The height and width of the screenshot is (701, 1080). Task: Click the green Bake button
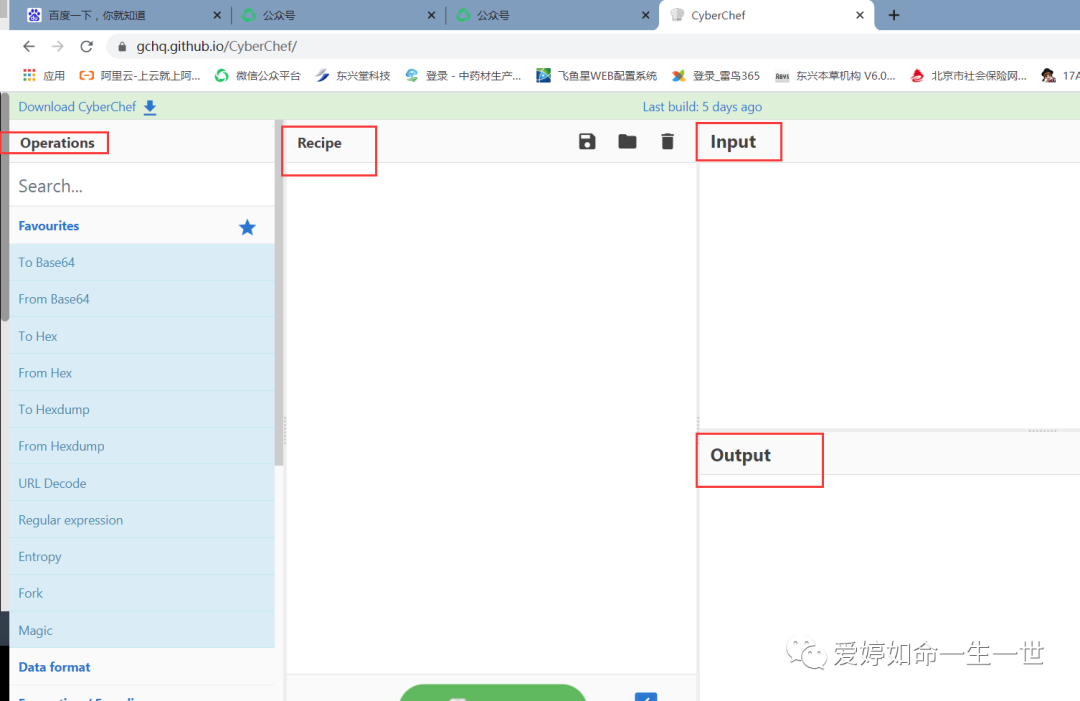[x=492, y=693]
